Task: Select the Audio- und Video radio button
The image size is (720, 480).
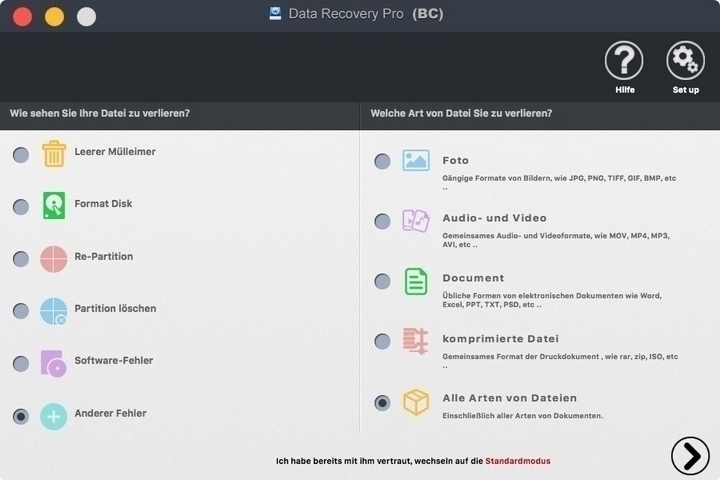Action: [x=382, y=221]
